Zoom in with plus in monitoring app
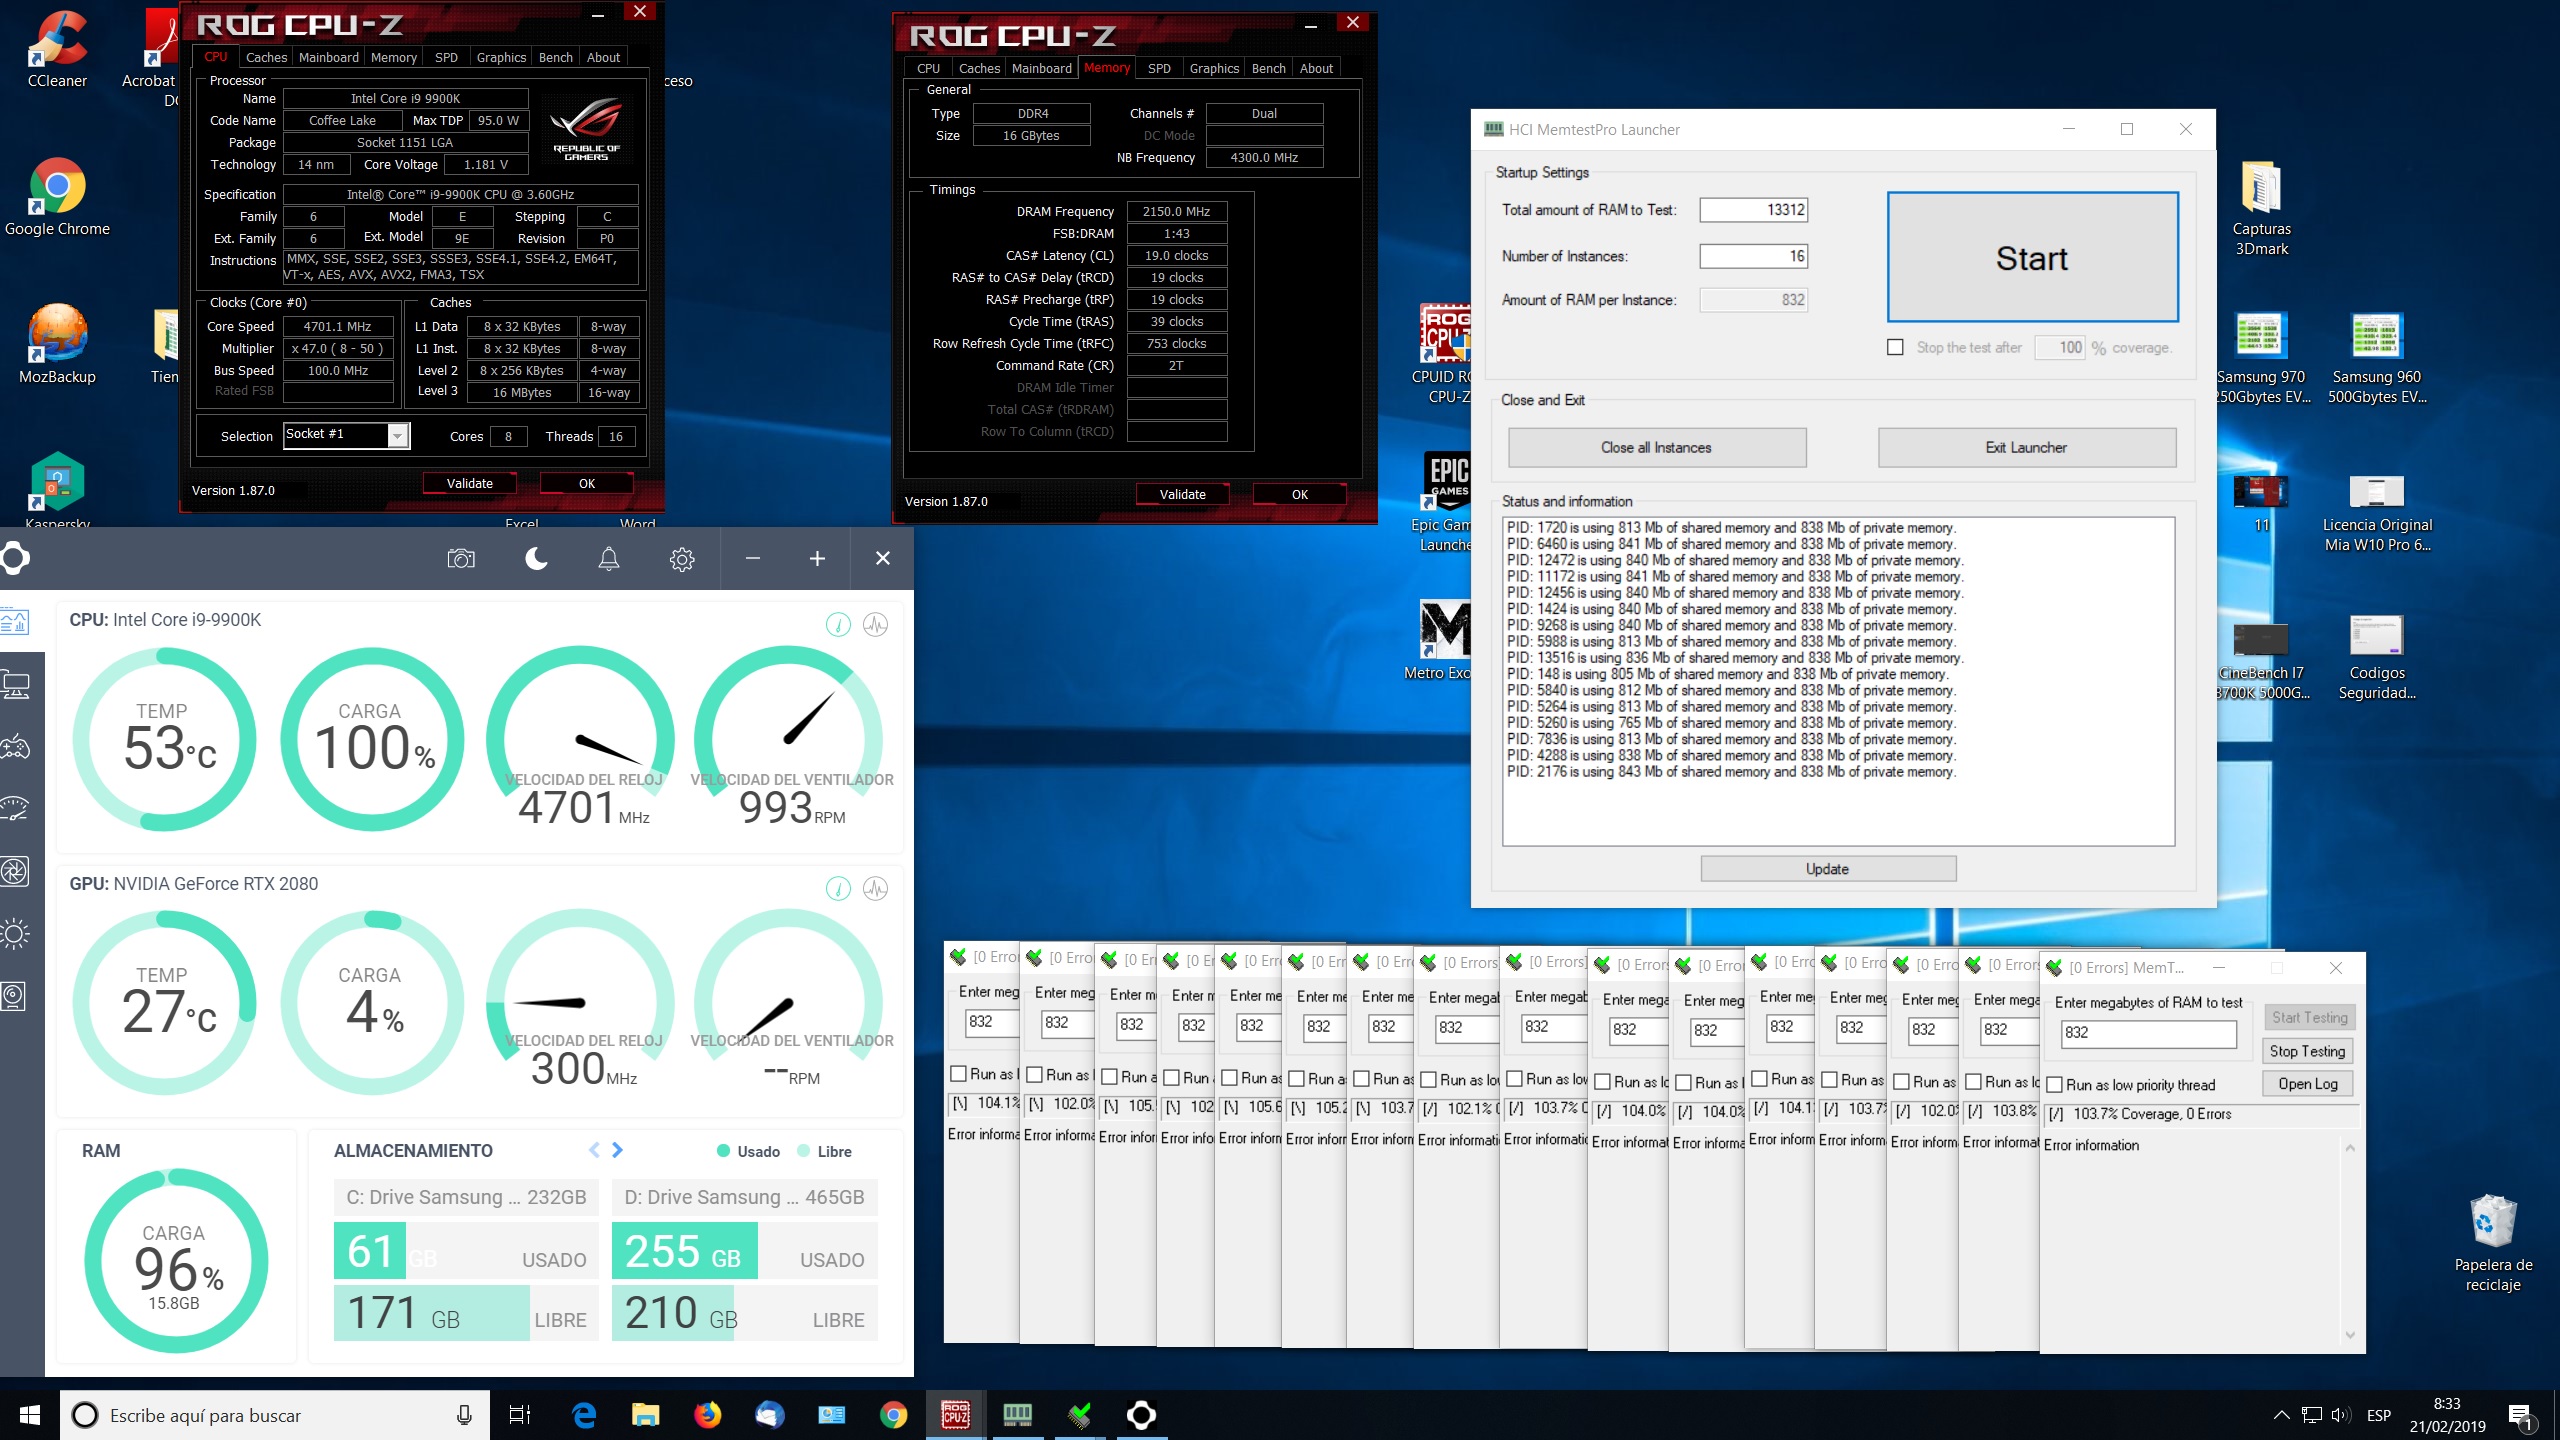The height and width of the screenshot is (1440, 2560). click(x=817, y=559)
